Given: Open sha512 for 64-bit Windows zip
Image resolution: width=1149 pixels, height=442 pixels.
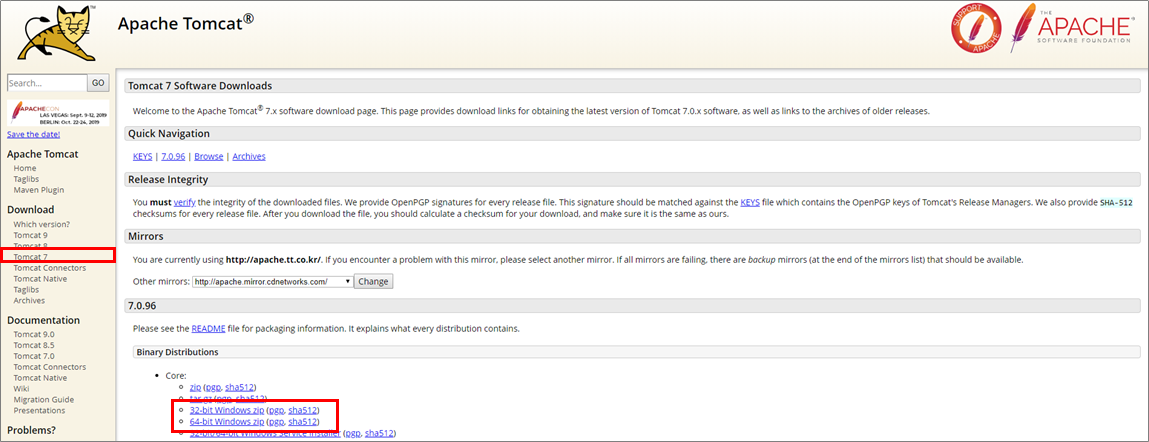Looking at the screenshot, I should click(303, 422).
